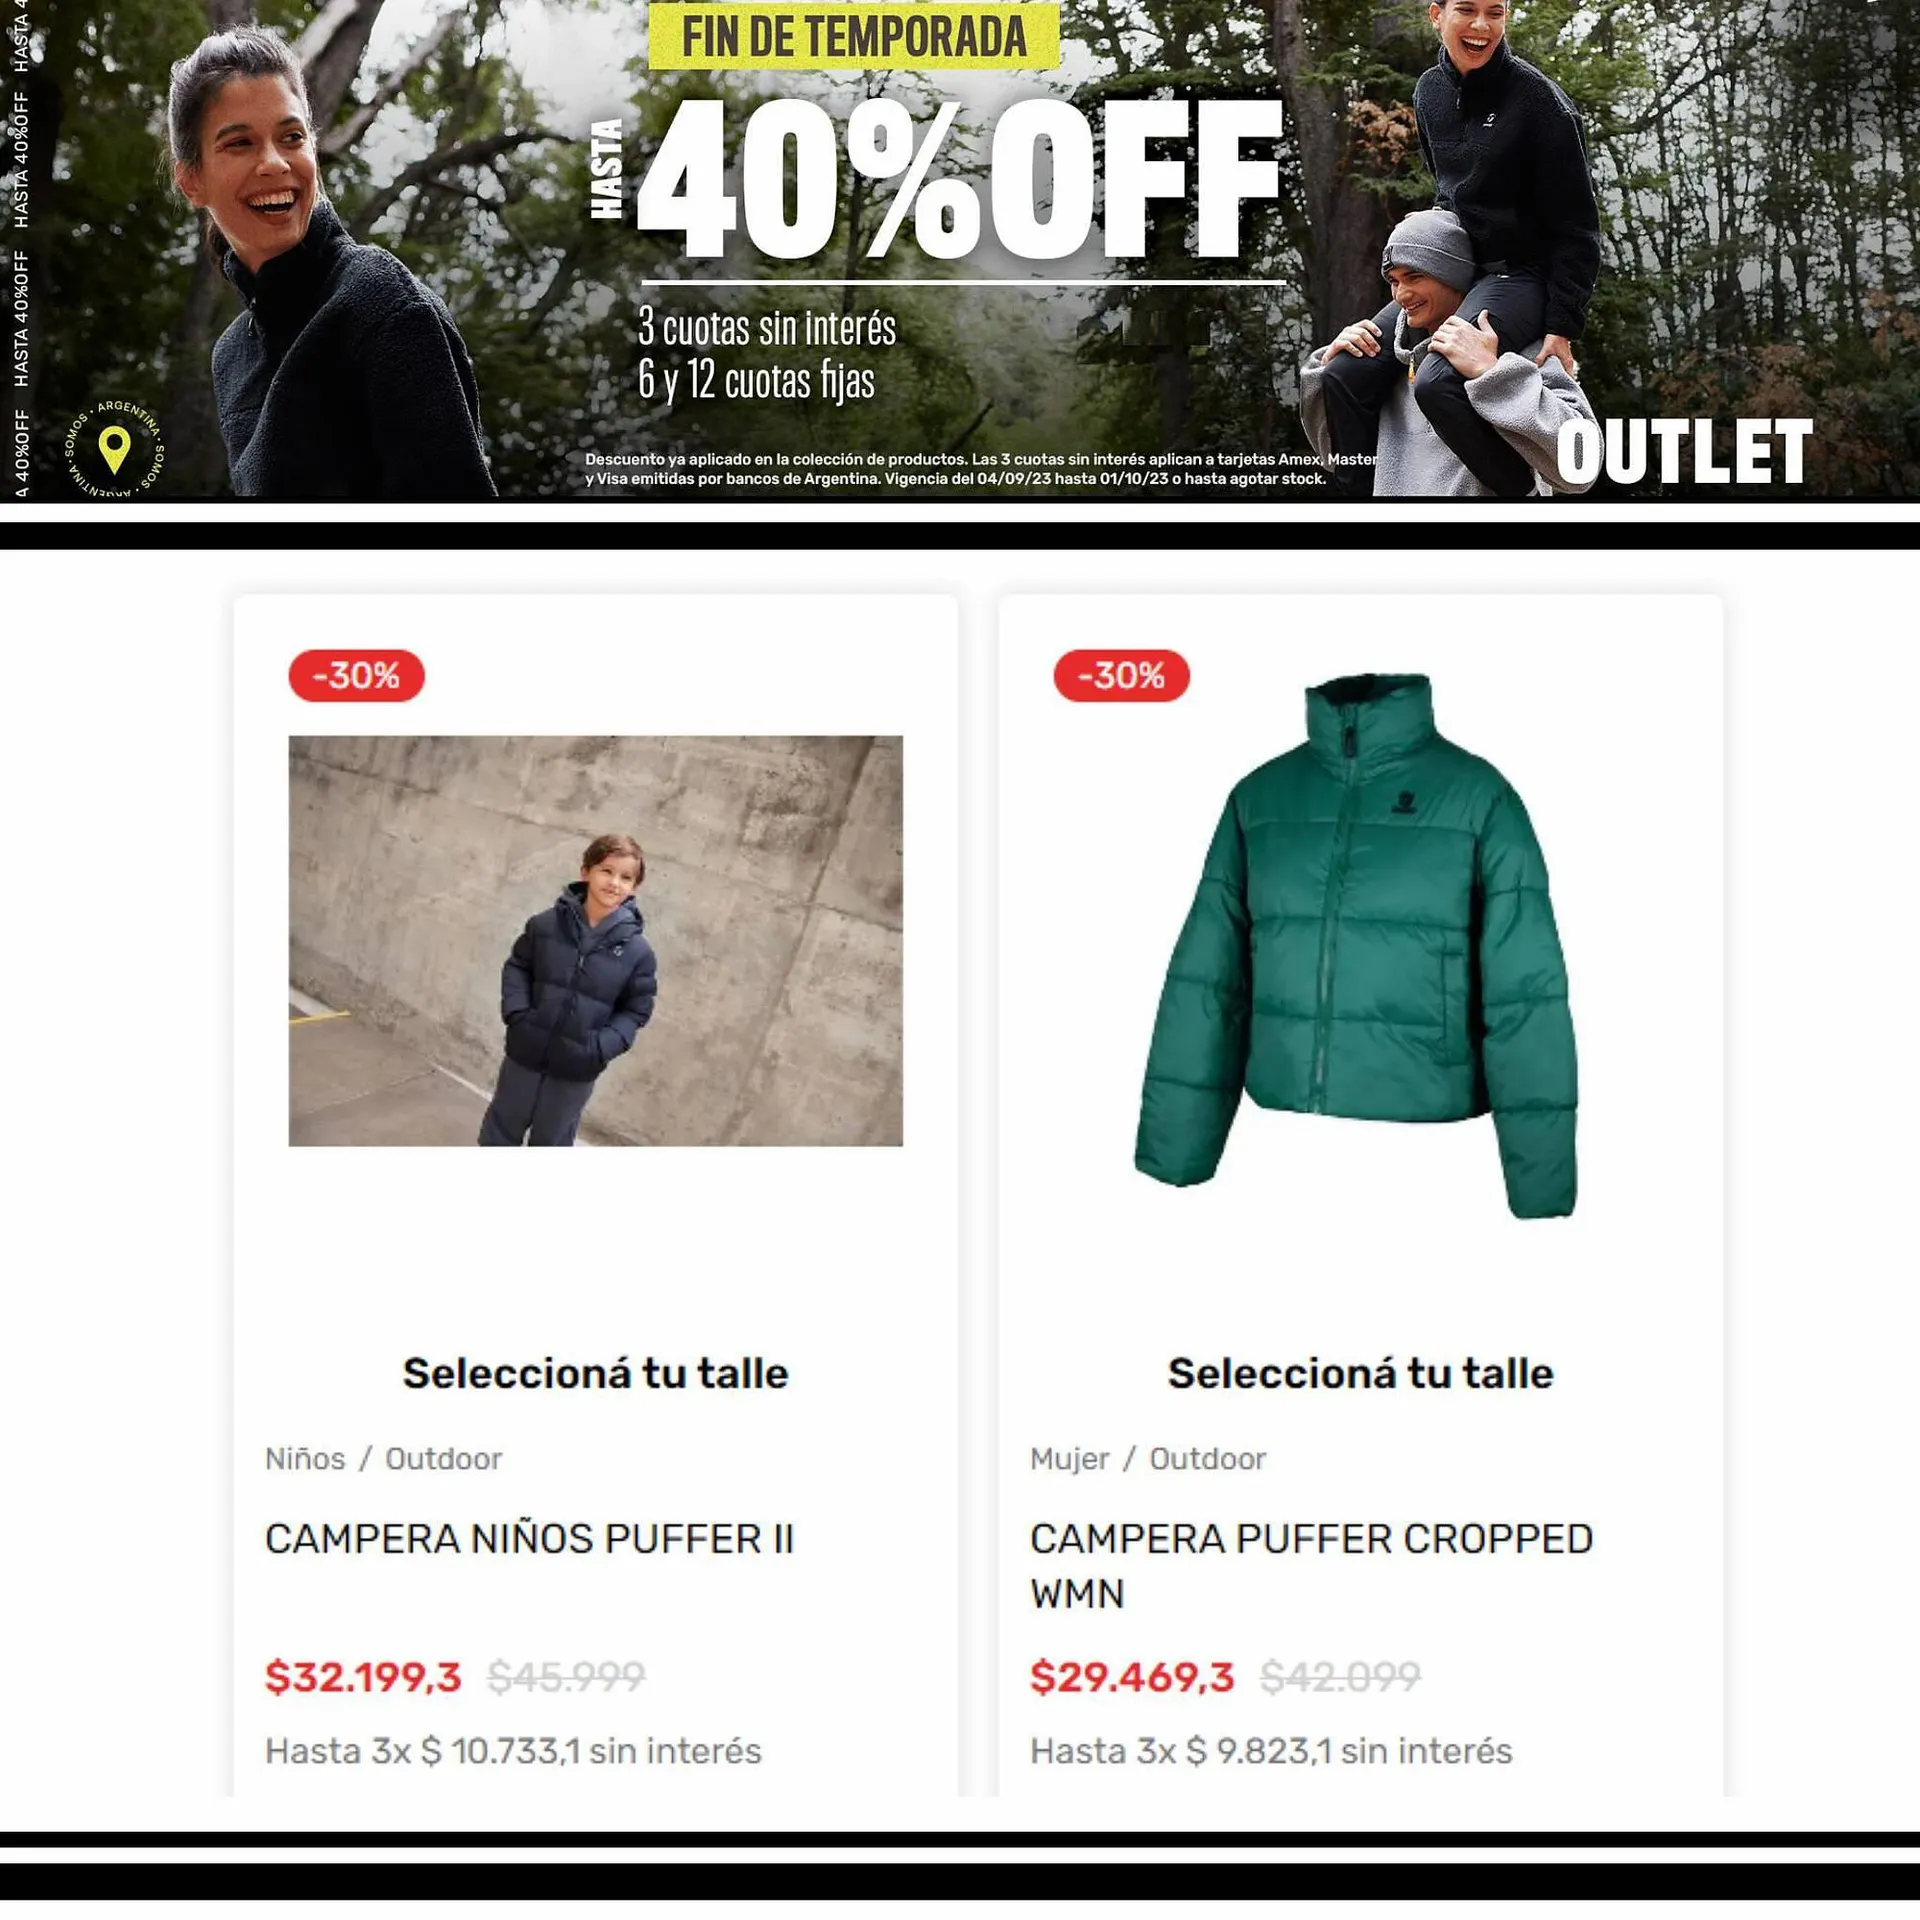Open CAMPERA NIÑOS PUFFER II product title
The height and width of the screenshot is (1920, 1920).
(529, 1539)
